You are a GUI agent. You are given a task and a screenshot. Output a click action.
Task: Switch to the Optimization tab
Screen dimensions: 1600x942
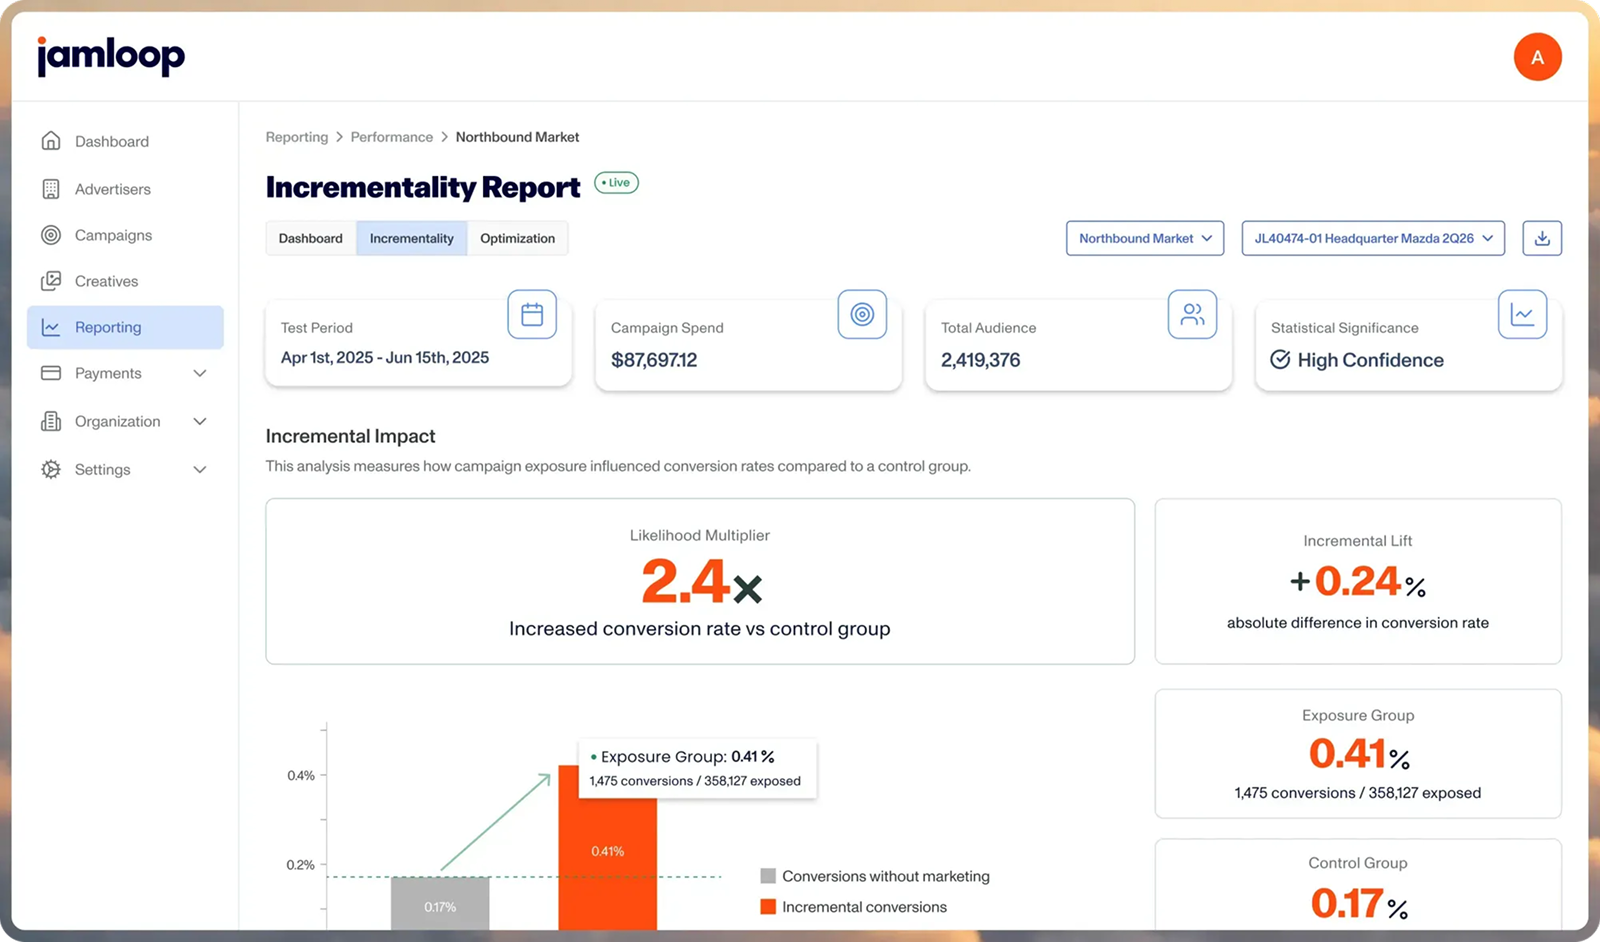[517, 238]
